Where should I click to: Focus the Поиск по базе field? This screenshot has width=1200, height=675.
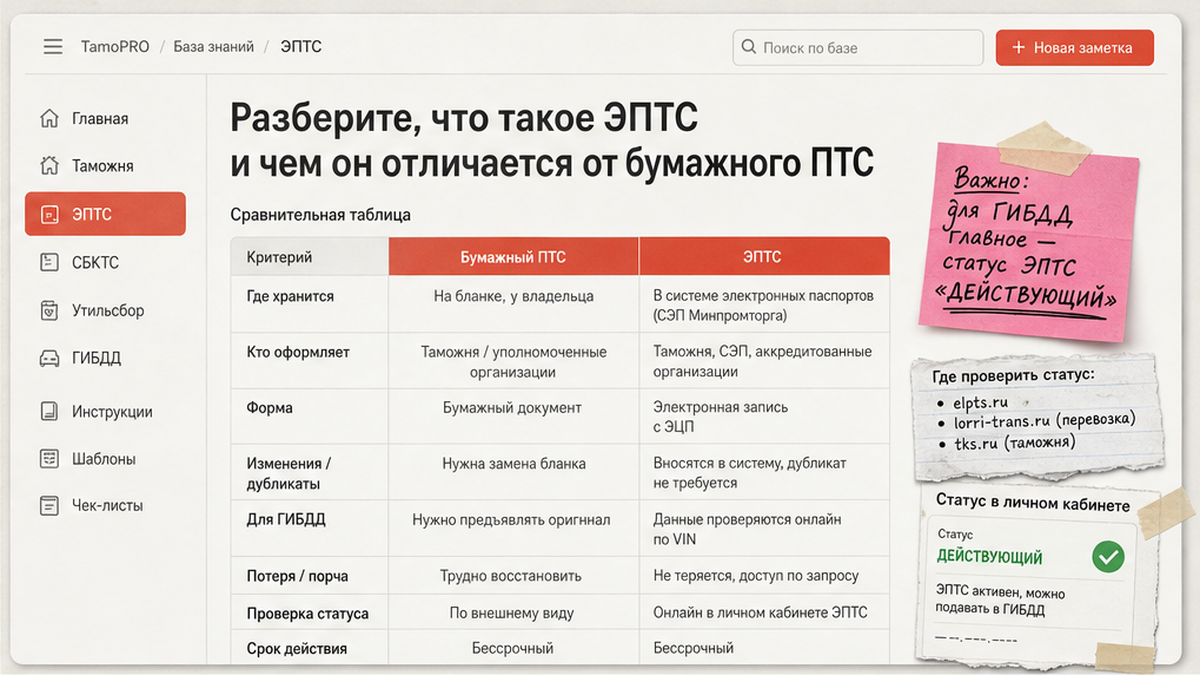[858, 47]
